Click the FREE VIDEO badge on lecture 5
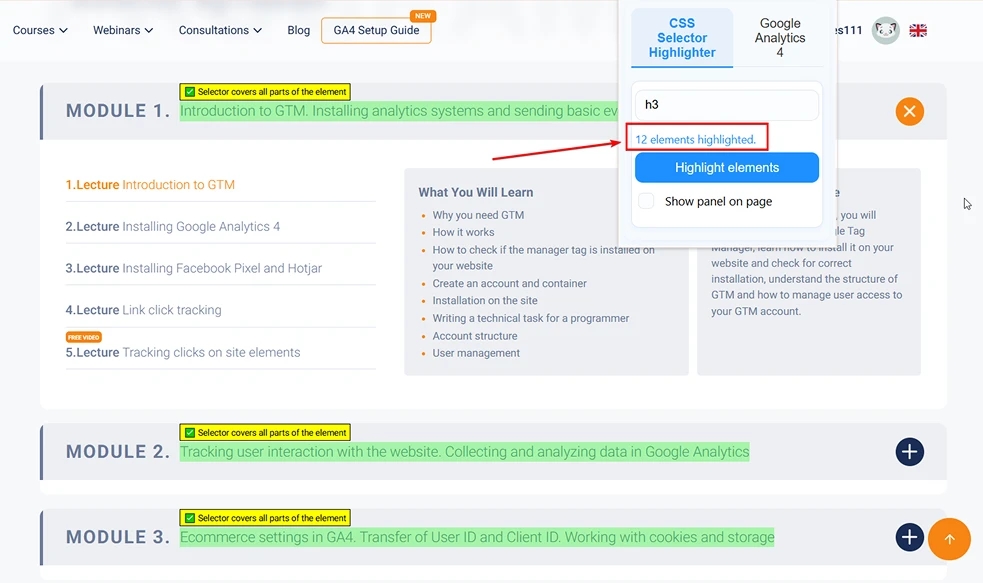 point(83,337)
